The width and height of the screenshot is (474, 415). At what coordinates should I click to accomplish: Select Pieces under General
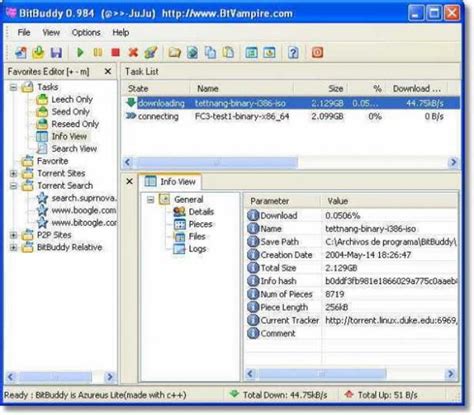200,224
